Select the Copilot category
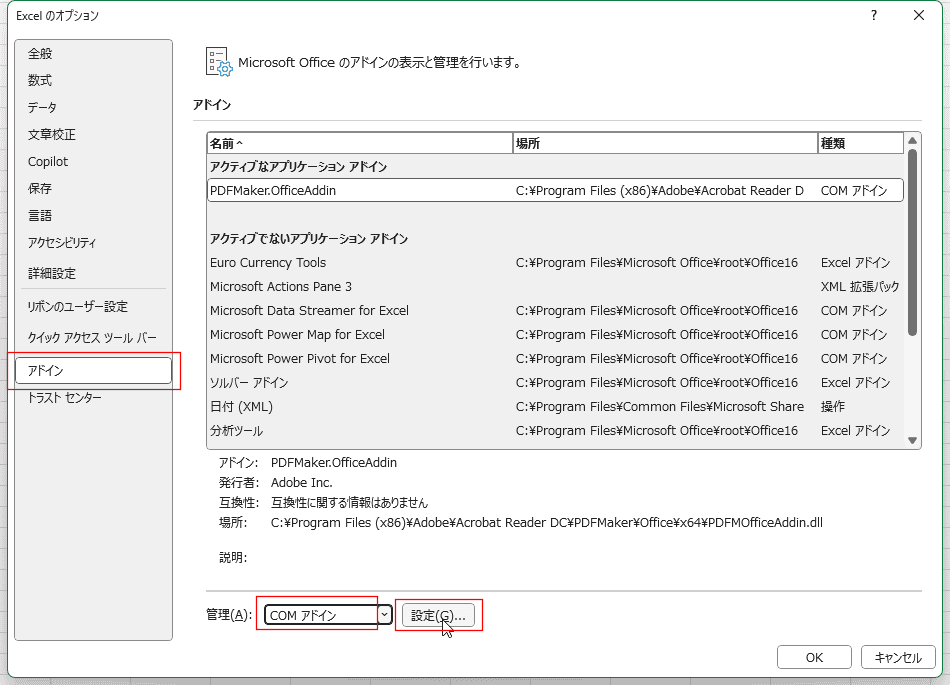The width and height of the screenshot is (950, 685). 48,162
